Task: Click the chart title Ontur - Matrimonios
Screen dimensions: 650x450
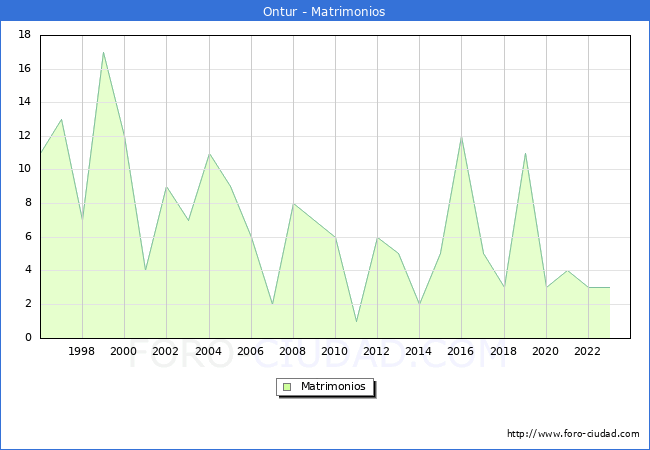Action: (325, 11)
